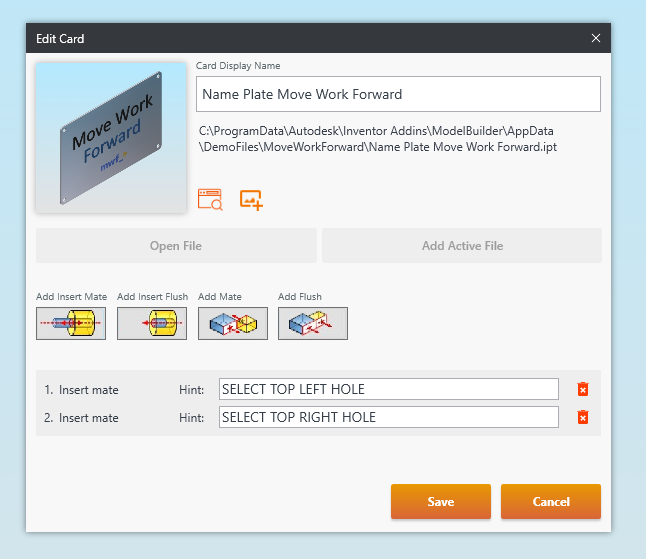Edit the SELECT TOP RIGHT HOLE hint field
This screenshot has width=646, height=559.
tap(388, 417)
